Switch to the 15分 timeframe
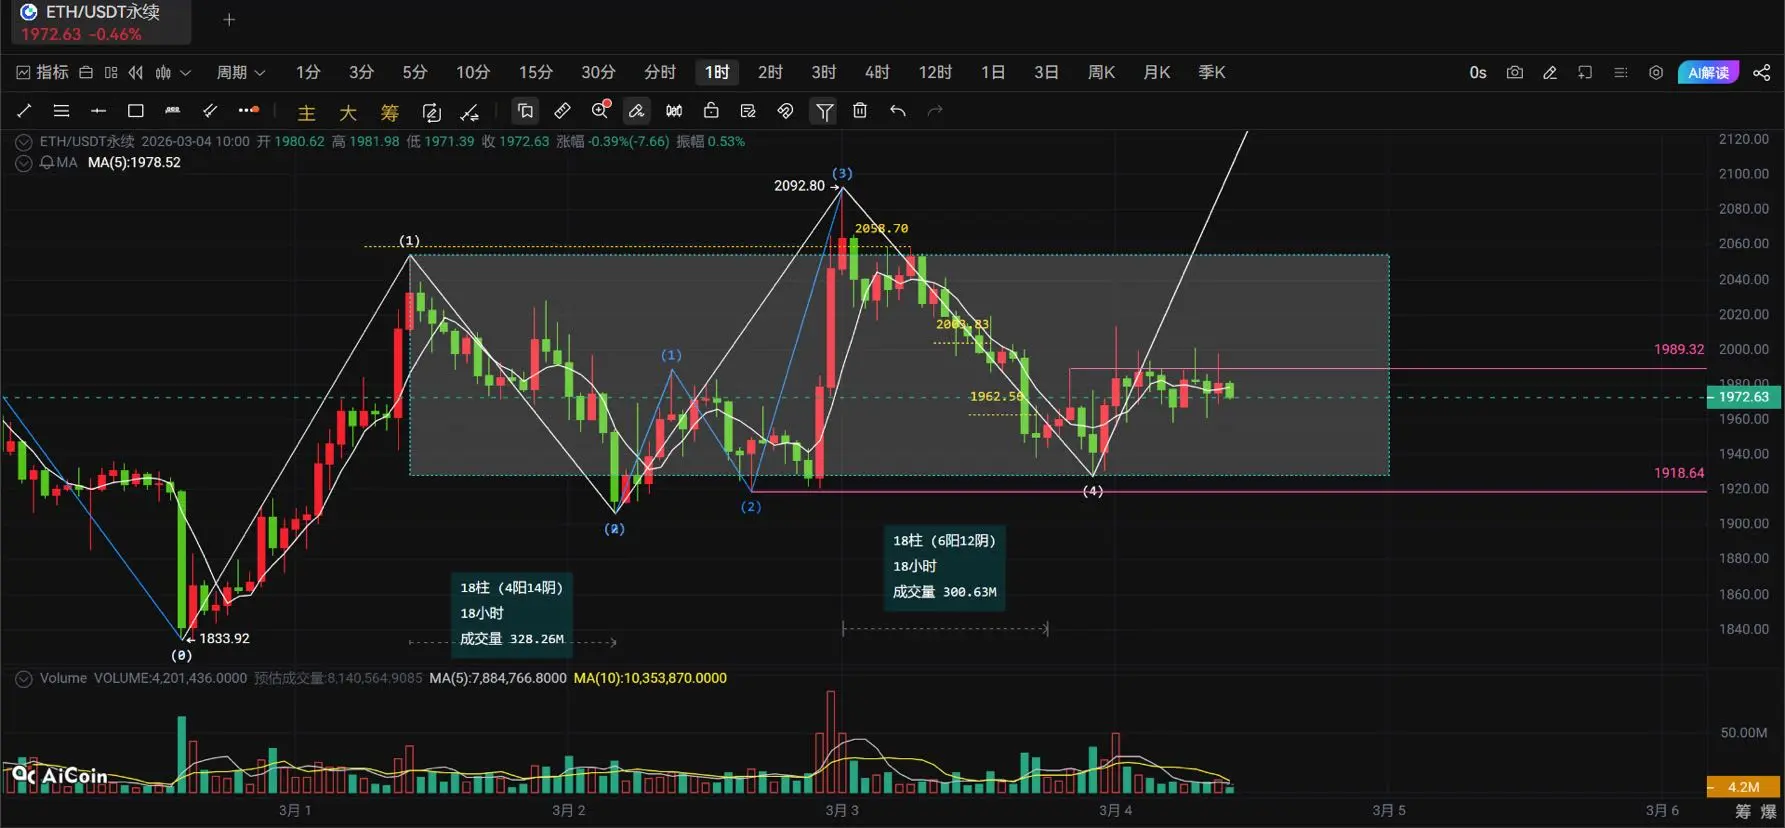The height and width of the screenshot is (828, 1785). coord(536,72)
